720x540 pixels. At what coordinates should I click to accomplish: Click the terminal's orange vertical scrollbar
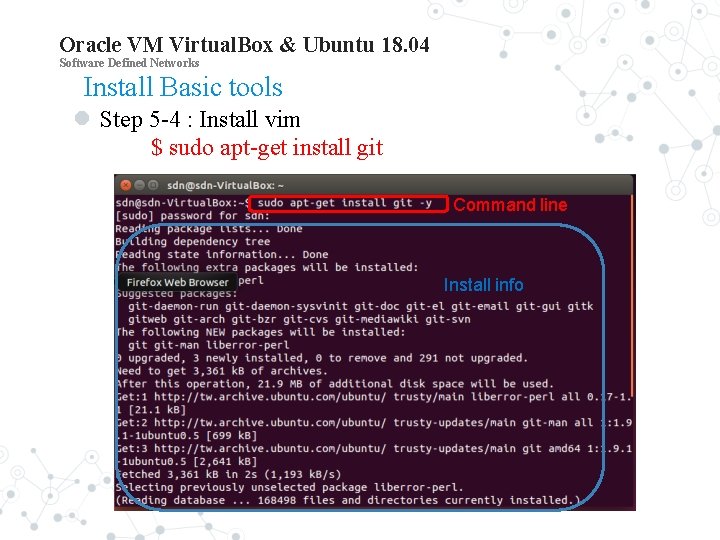click(x=632, y=295)
